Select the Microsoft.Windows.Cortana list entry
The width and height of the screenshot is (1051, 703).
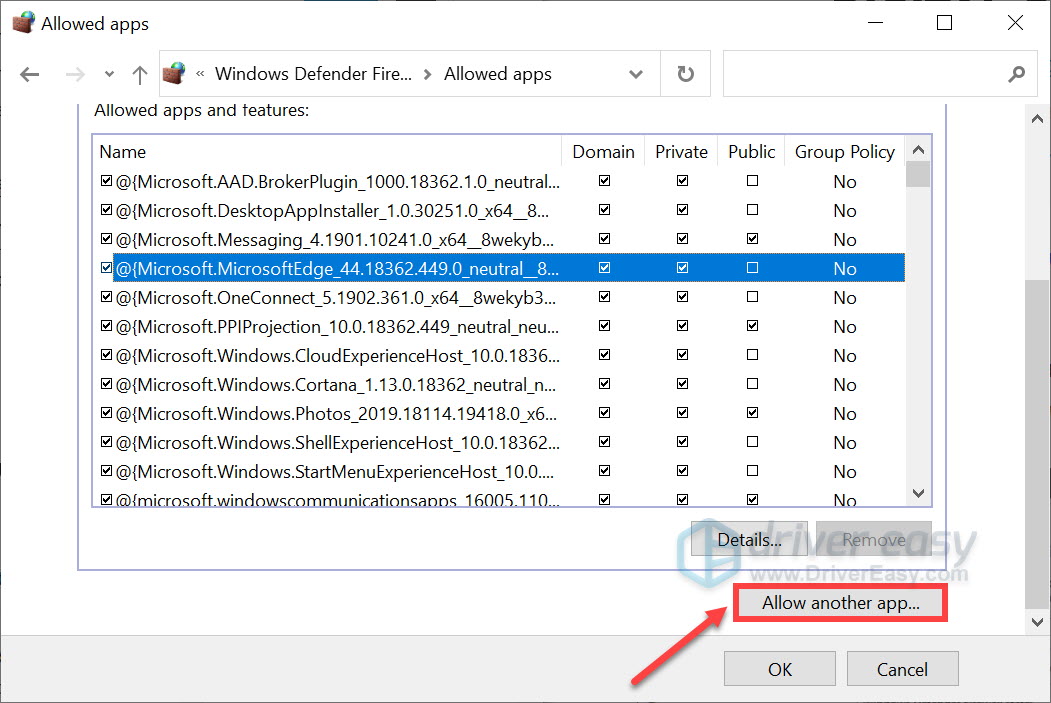pyautogui.click(x=336, y=385)
